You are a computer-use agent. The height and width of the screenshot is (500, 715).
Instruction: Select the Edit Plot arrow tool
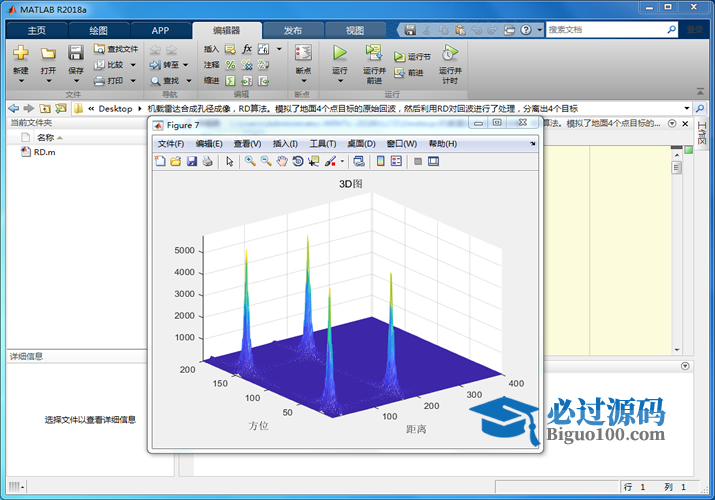[229, 161]
